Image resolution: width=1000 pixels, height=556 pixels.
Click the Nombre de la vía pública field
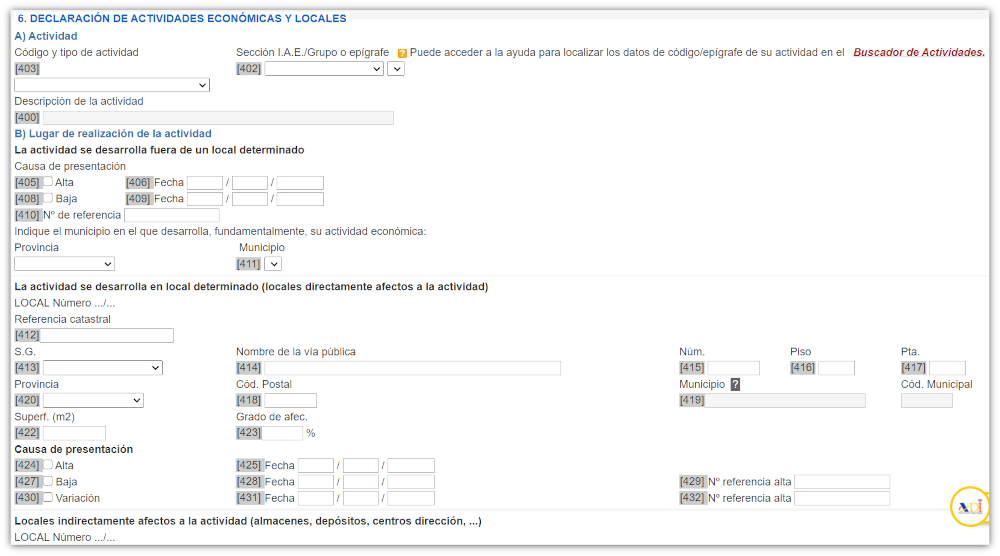413,368
